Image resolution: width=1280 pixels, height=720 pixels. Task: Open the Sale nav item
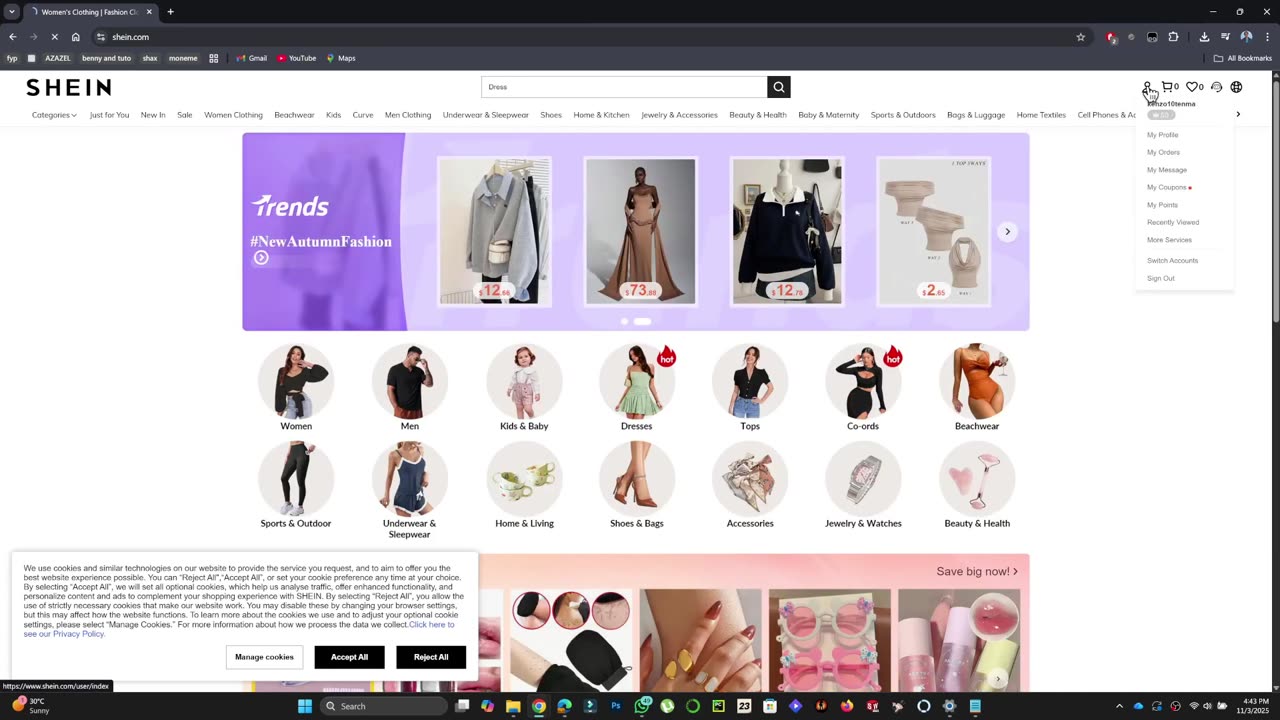(x=184, y=115)
